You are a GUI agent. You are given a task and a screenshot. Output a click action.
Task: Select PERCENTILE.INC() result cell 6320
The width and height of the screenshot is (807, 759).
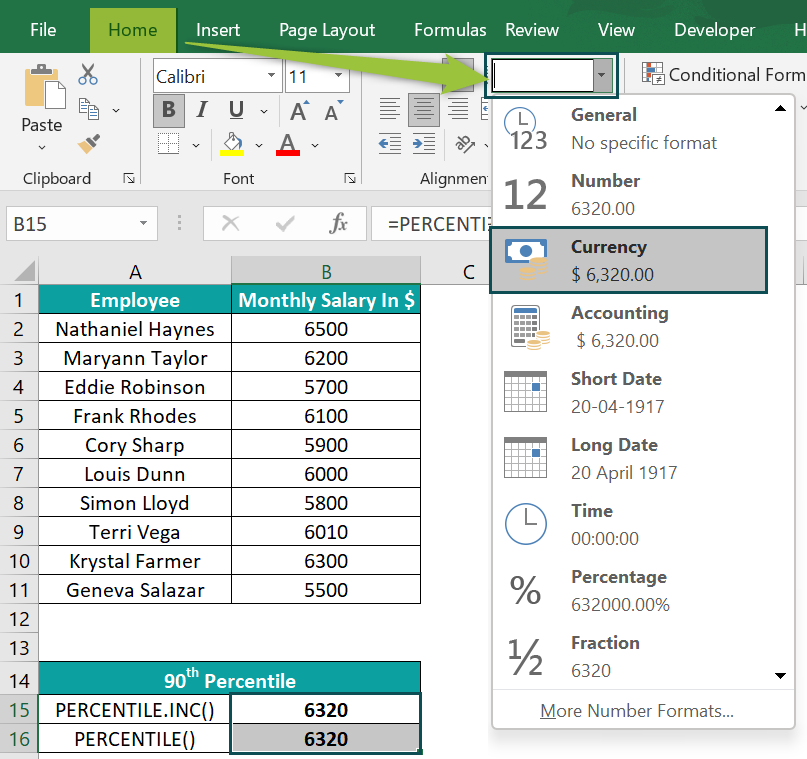(326, 710)
